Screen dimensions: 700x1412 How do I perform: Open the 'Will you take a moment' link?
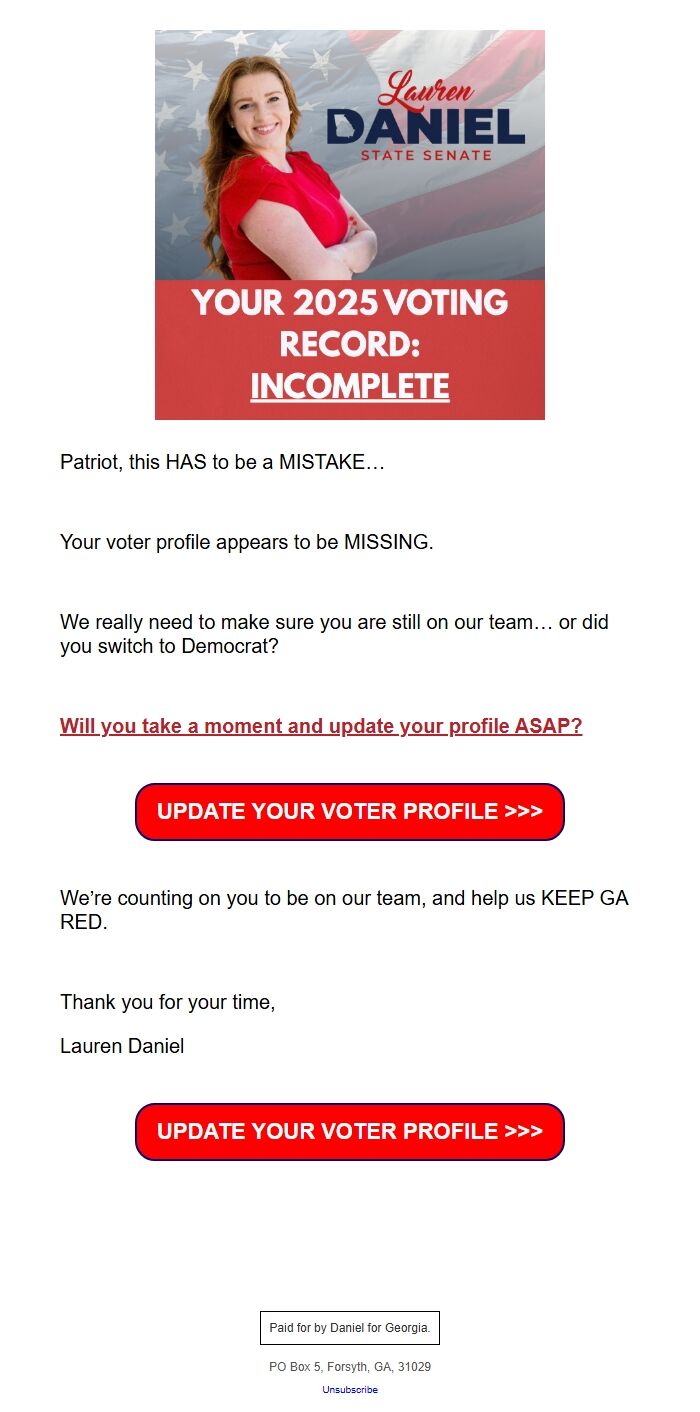click(x=321, y=726)
